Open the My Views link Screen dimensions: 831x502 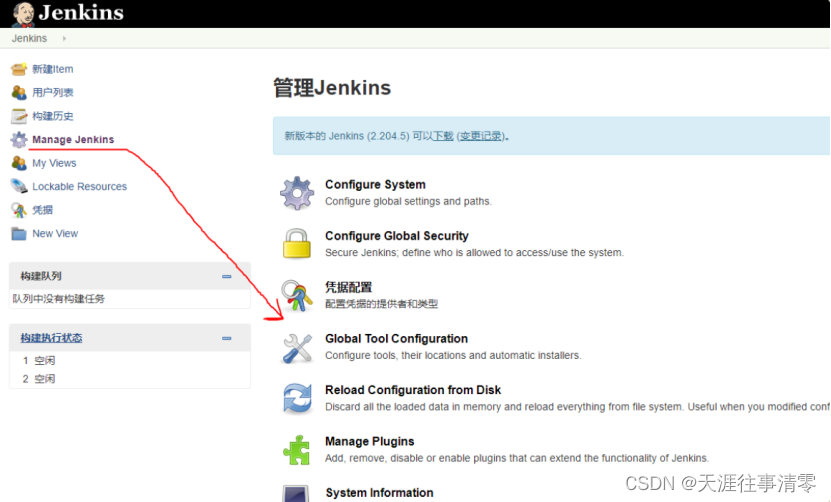[54, 163]
